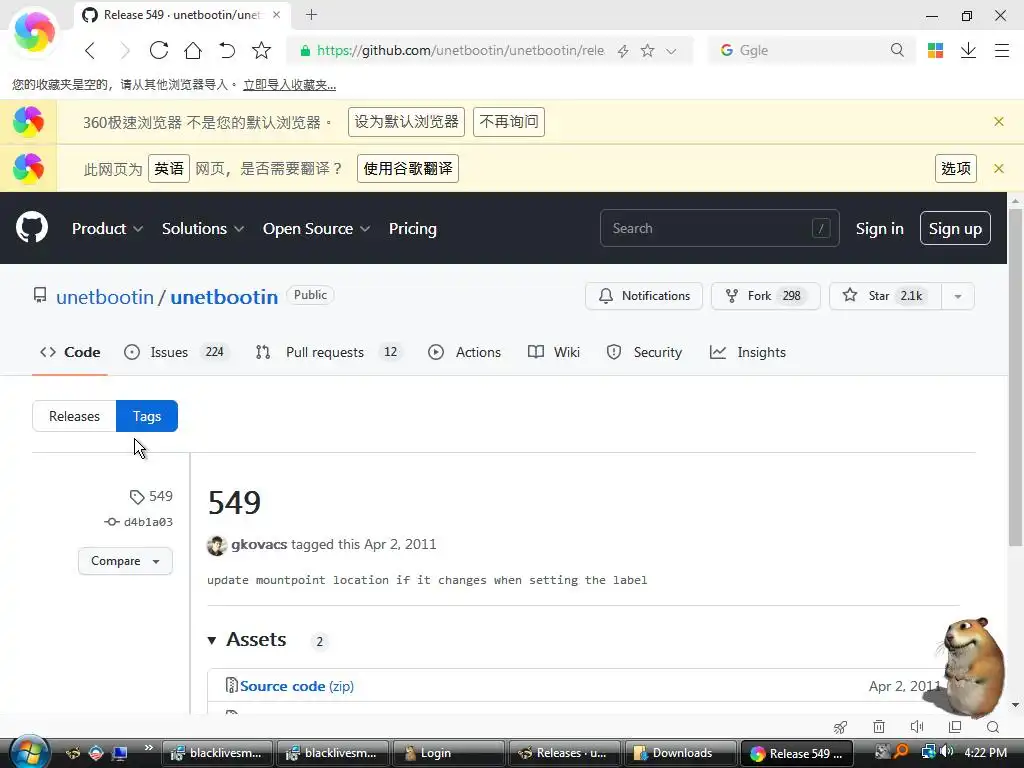
Task: Click the search magnifier icon in browser search box
Action: pyautogui.click(x=897, y=50)
